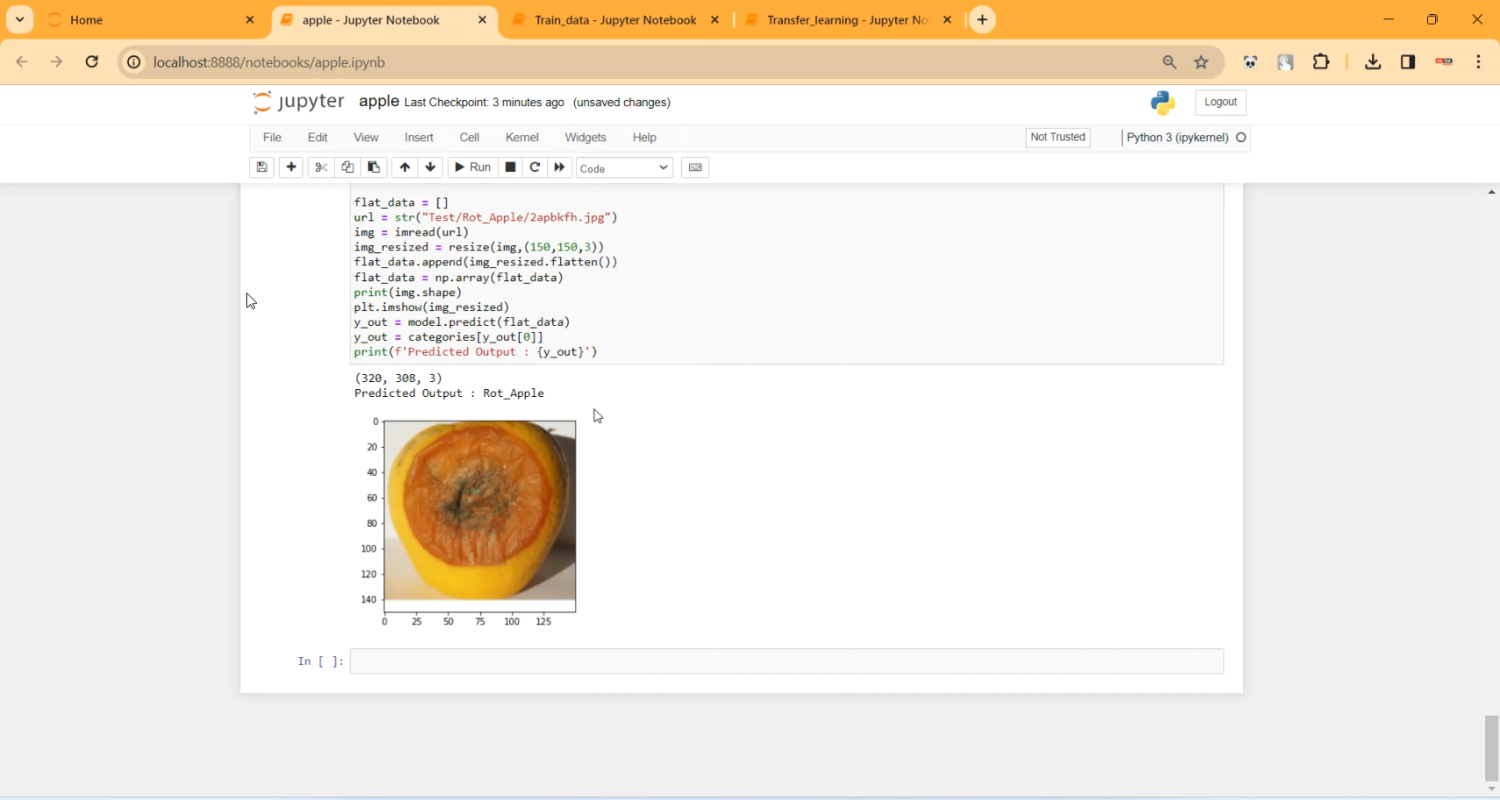Open the cell type Code dropdown
Screen dimensions: 1500x800
tap(624, 168)
